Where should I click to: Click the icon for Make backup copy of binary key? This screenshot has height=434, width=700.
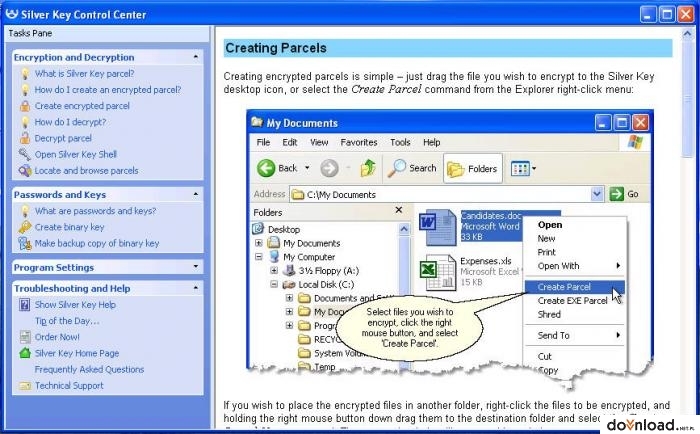pos(25,243)
